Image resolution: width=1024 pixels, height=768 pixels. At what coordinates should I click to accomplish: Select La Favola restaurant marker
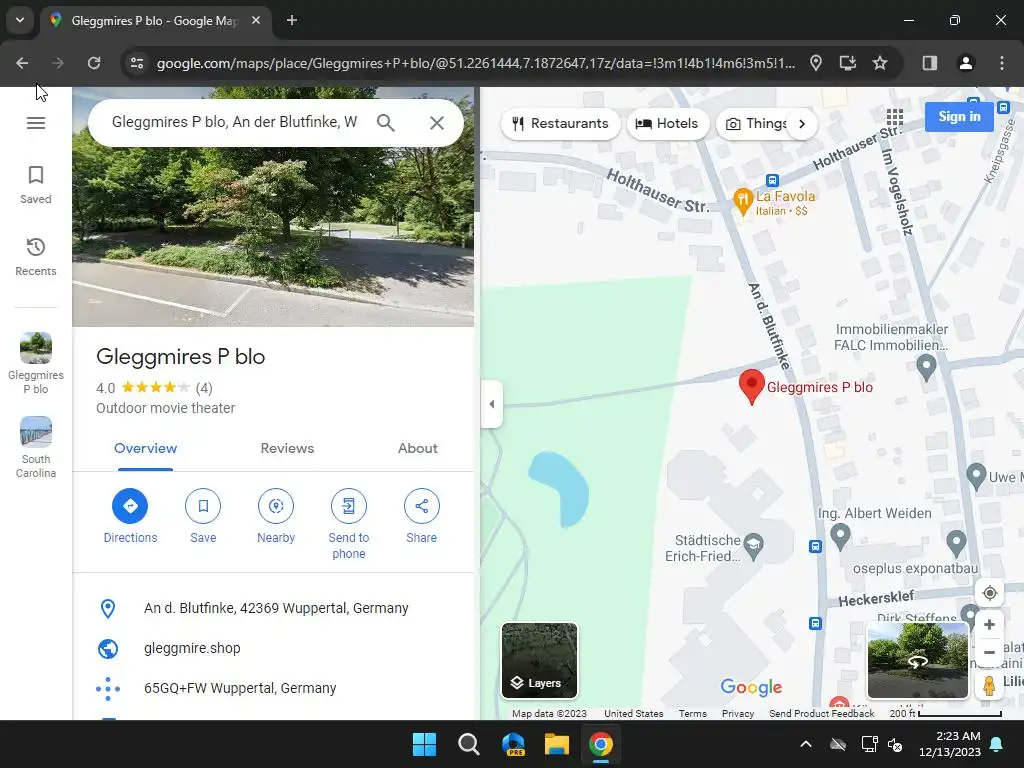tap(743, 202)
